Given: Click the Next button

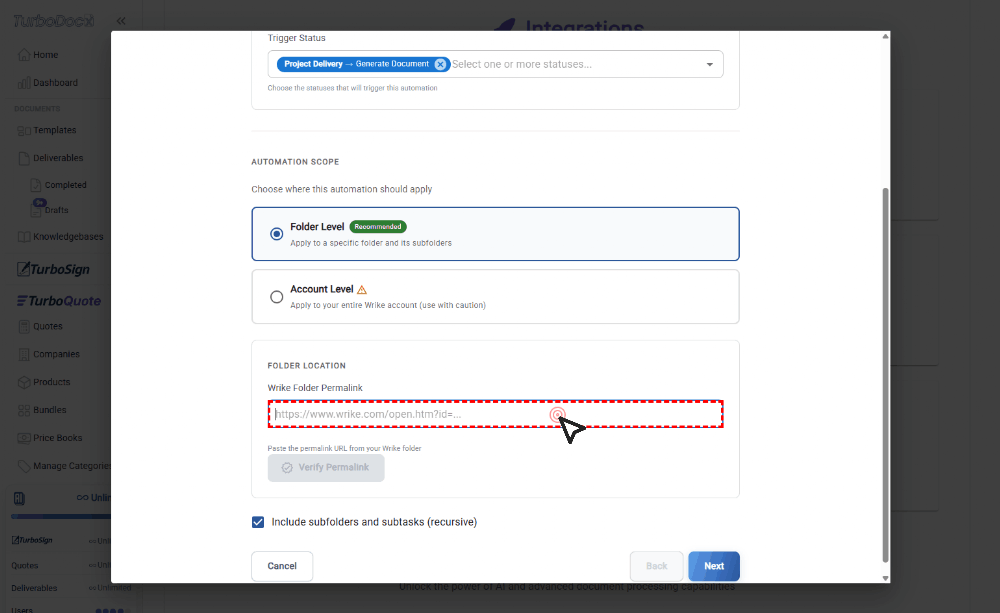Looking at the screenshot, I should tap(713, 566).
